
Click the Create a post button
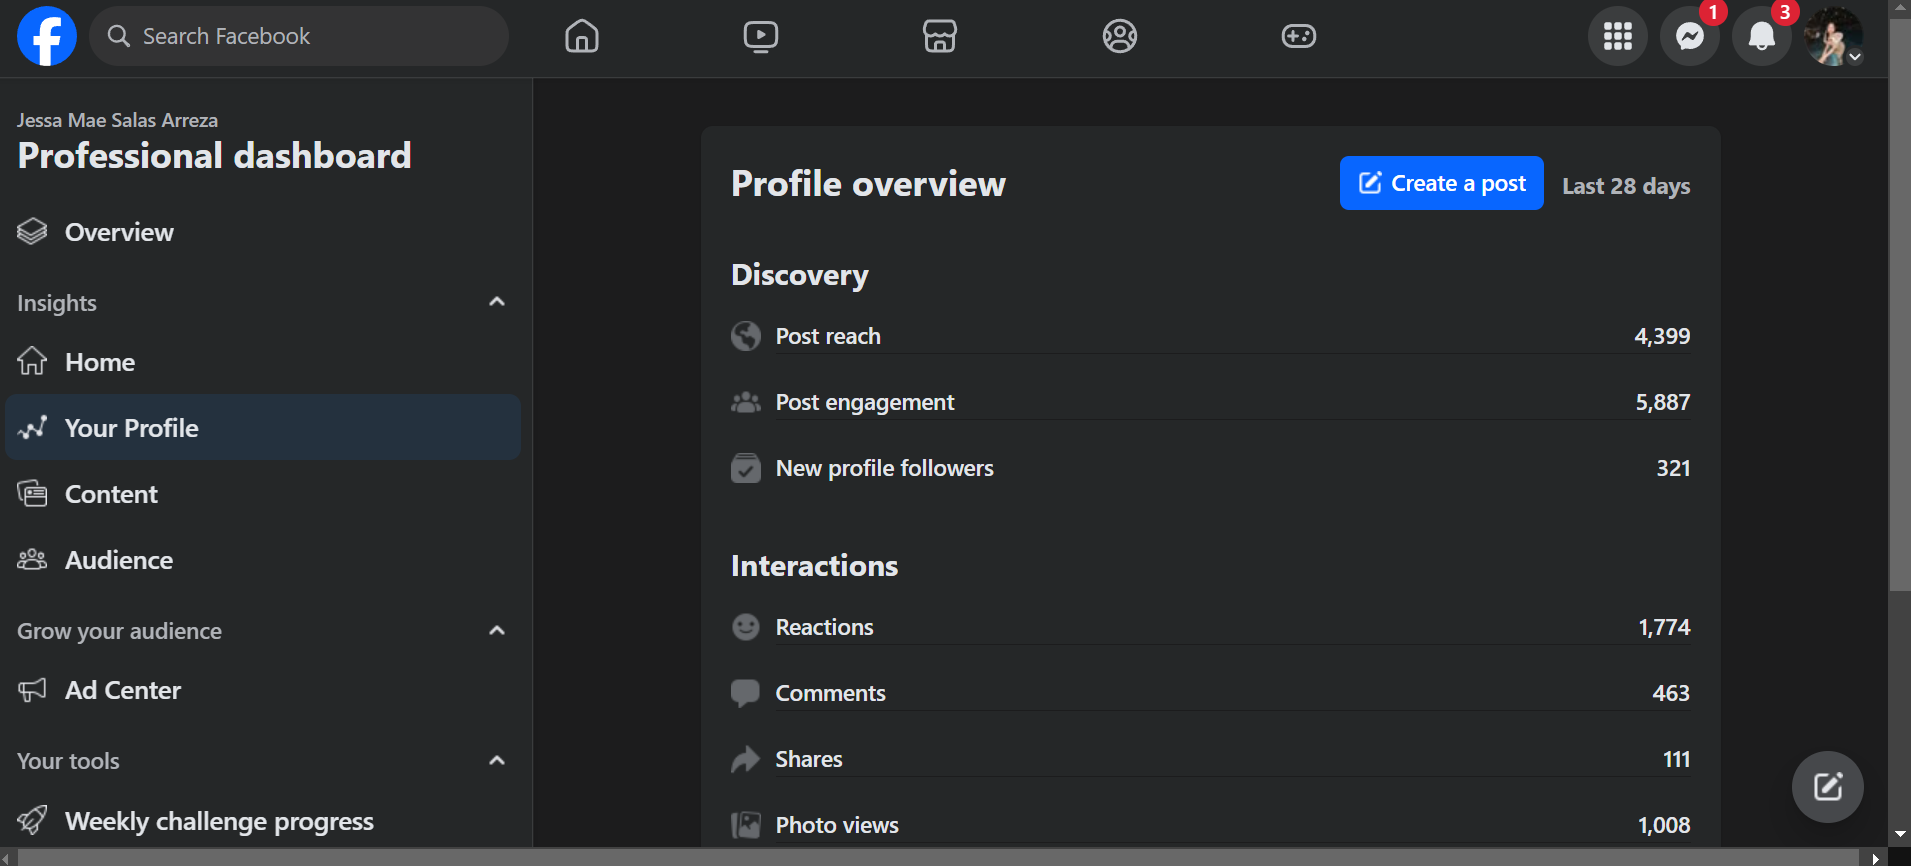(x=1441, y=183)
